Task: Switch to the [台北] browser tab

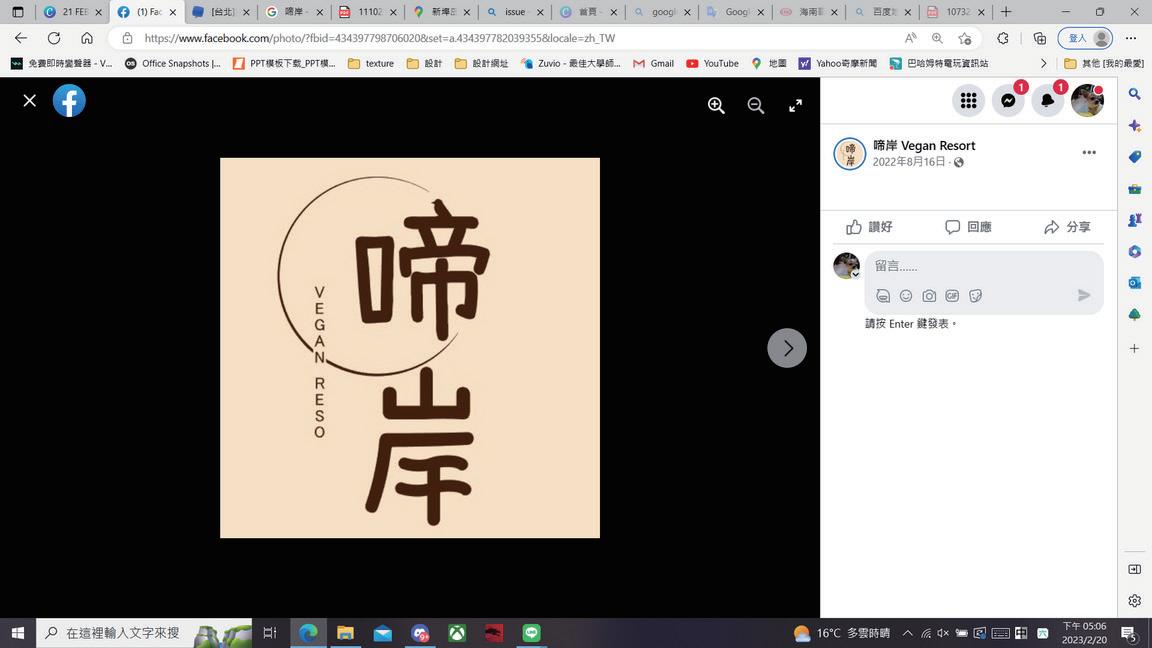Action: 220,12
